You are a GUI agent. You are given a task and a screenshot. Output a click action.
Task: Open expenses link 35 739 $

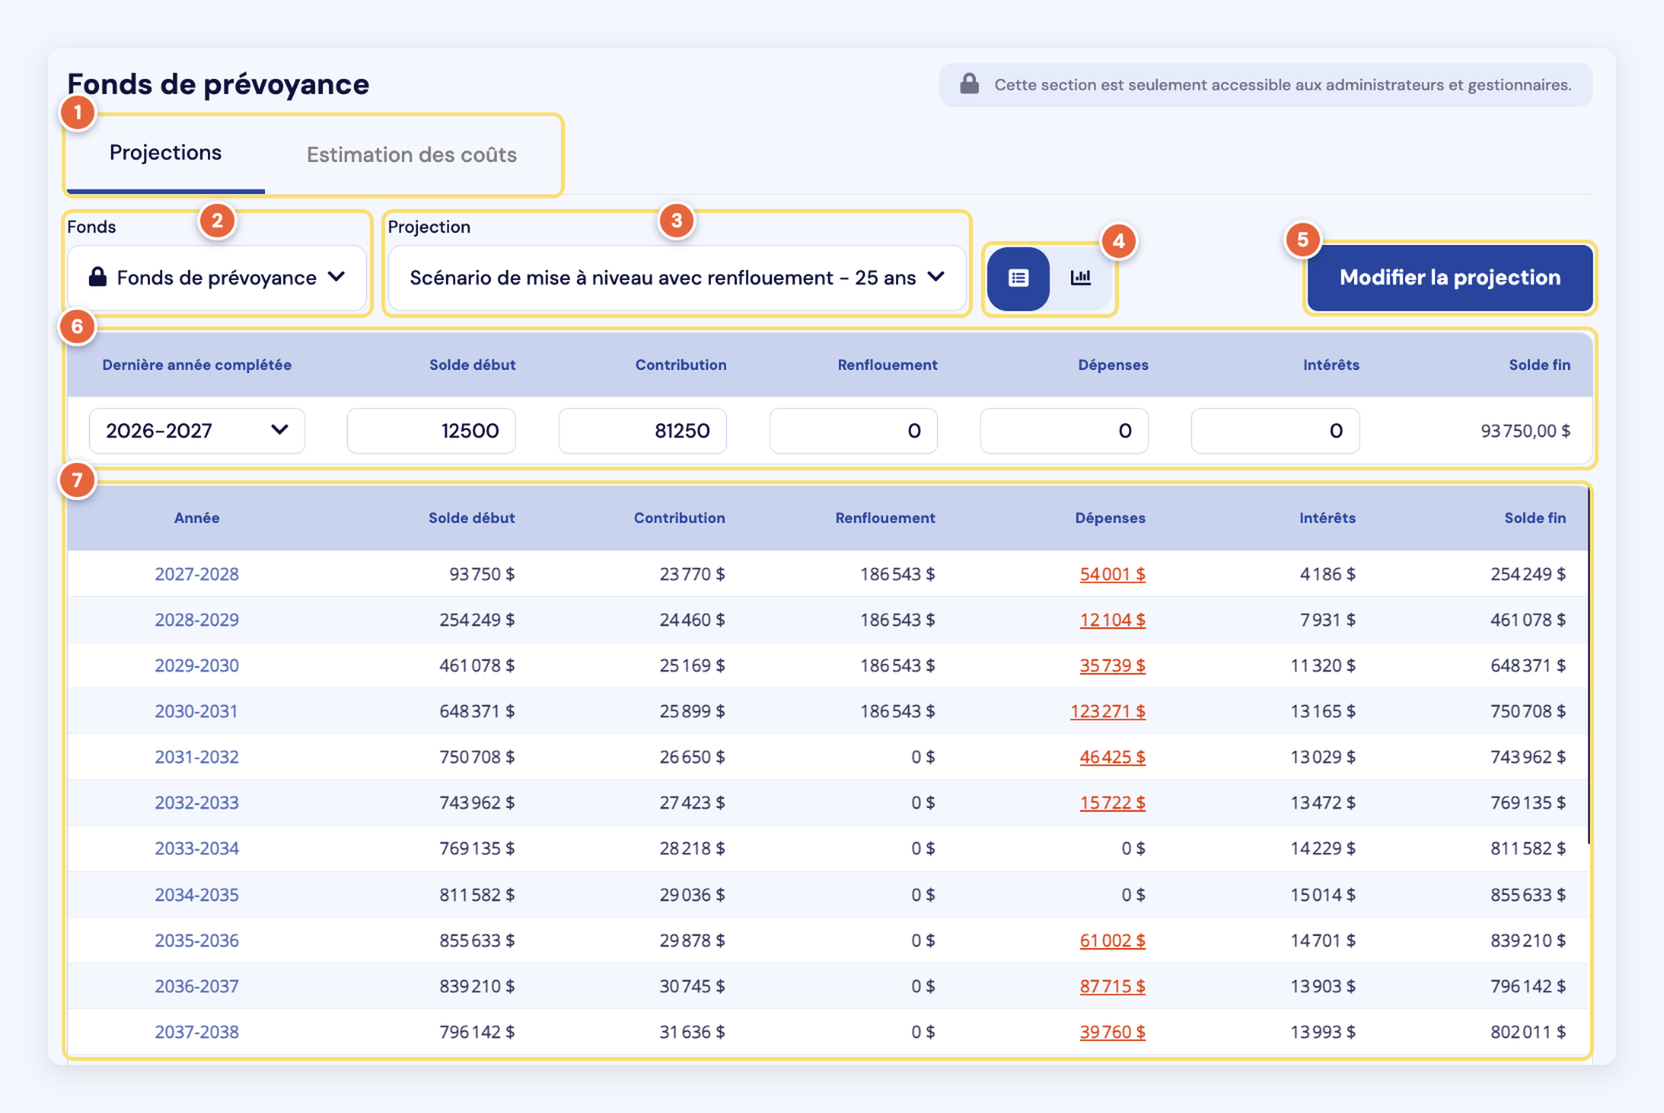pyautogui.click(x=1112, y=666)
